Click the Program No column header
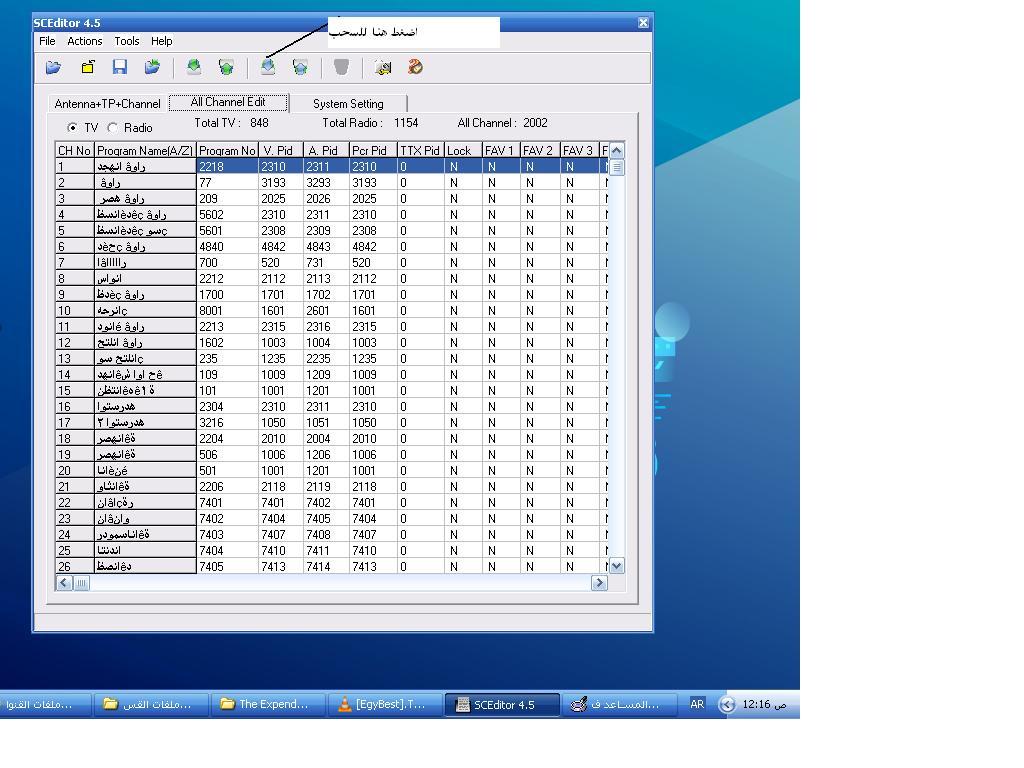Image resolution: width=1024 pixels, height=768 pixels. [x=227, y=150]
